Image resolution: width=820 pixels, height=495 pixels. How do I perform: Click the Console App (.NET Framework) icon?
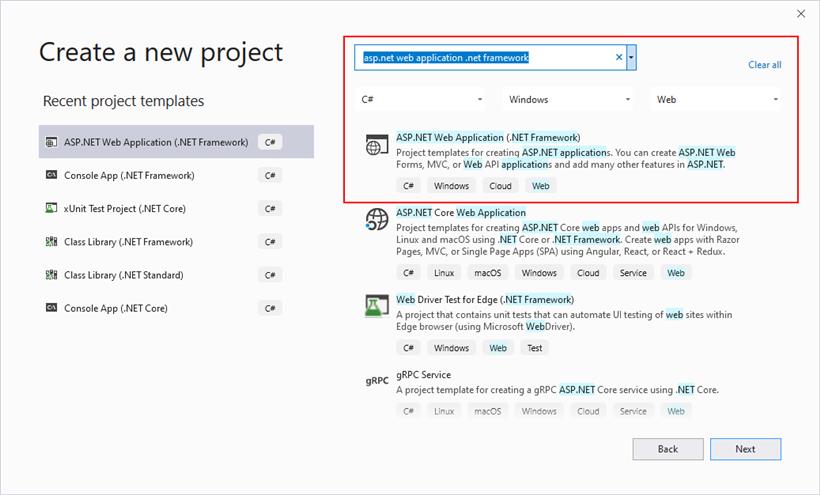pos(51,175)
